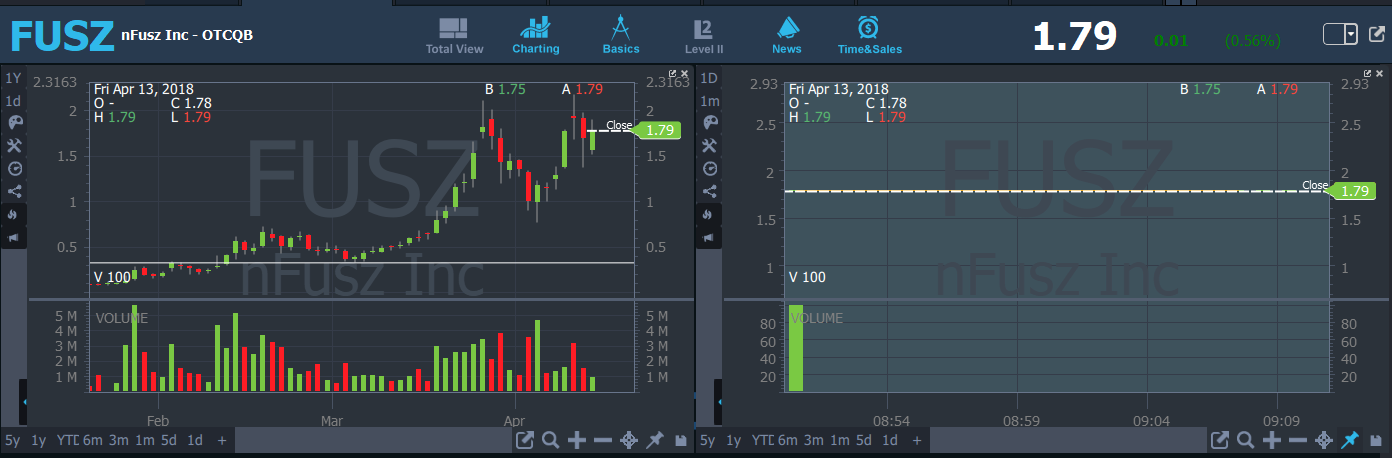The height and width of the screenshot is (458, 1392).
Task: Open the layout dropdown in the top right
Action: pos(1351,35)
